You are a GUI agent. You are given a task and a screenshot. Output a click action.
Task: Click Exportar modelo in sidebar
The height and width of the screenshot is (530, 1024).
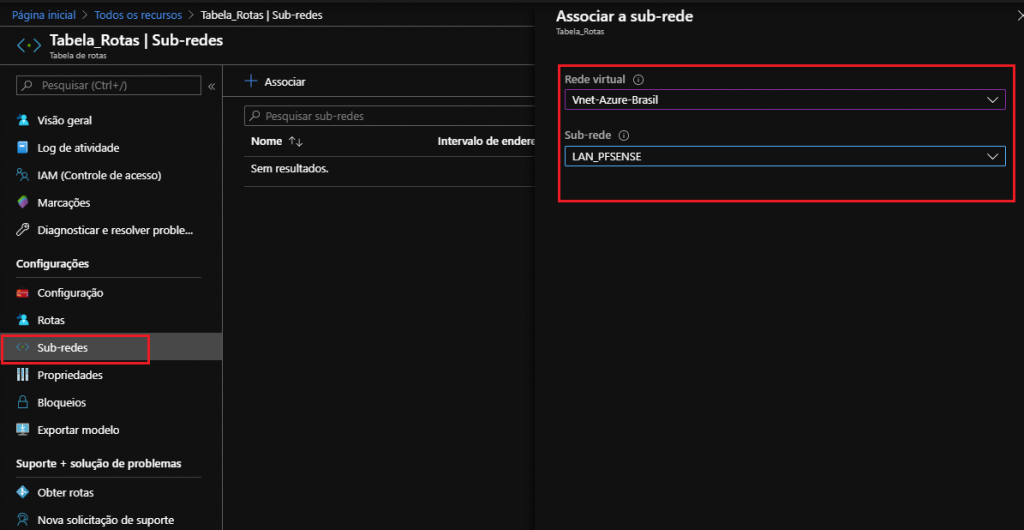tap(78, 430)
